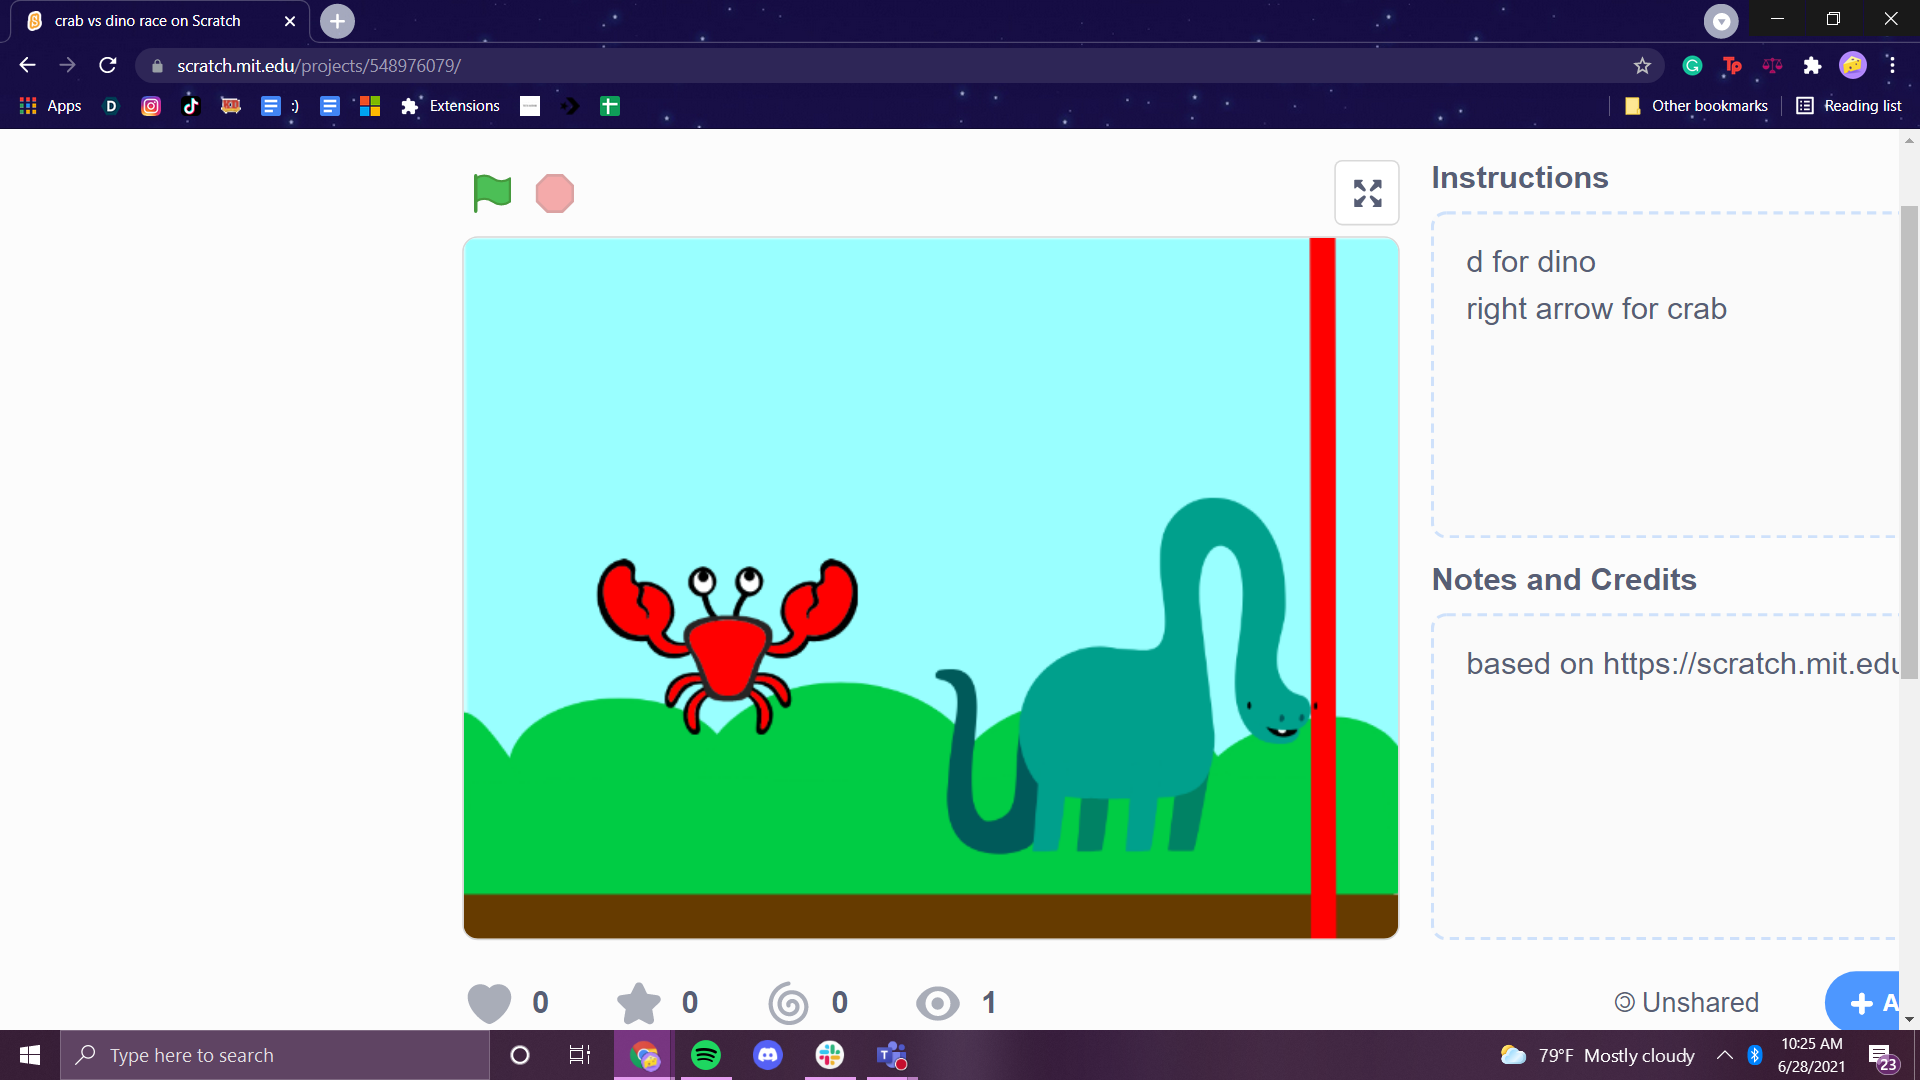1920x1080 pixels.
Task: Click the views eye icon
Action: [937, 1003]
